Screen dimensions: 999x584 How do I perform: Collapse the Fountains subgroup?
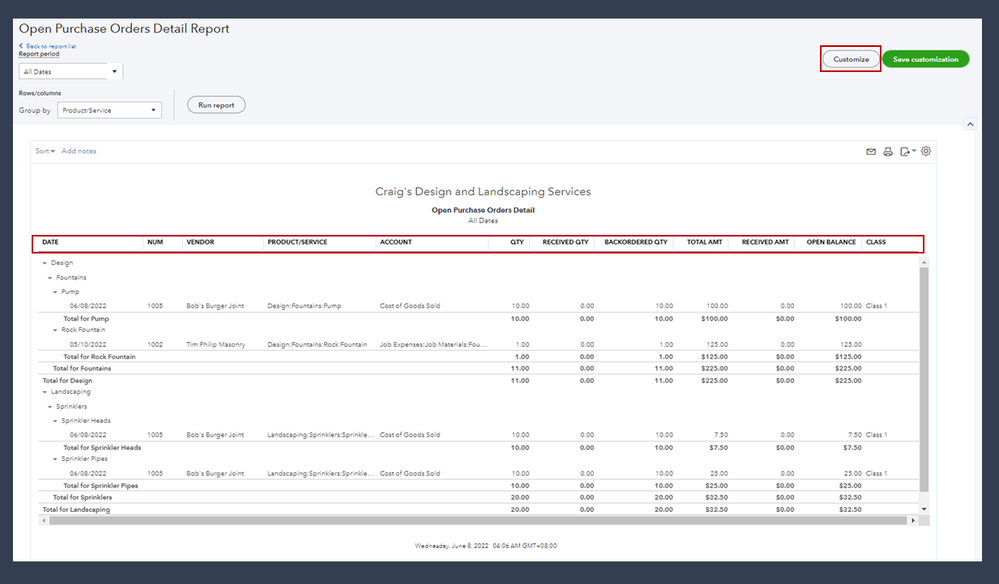pos(50,278)
